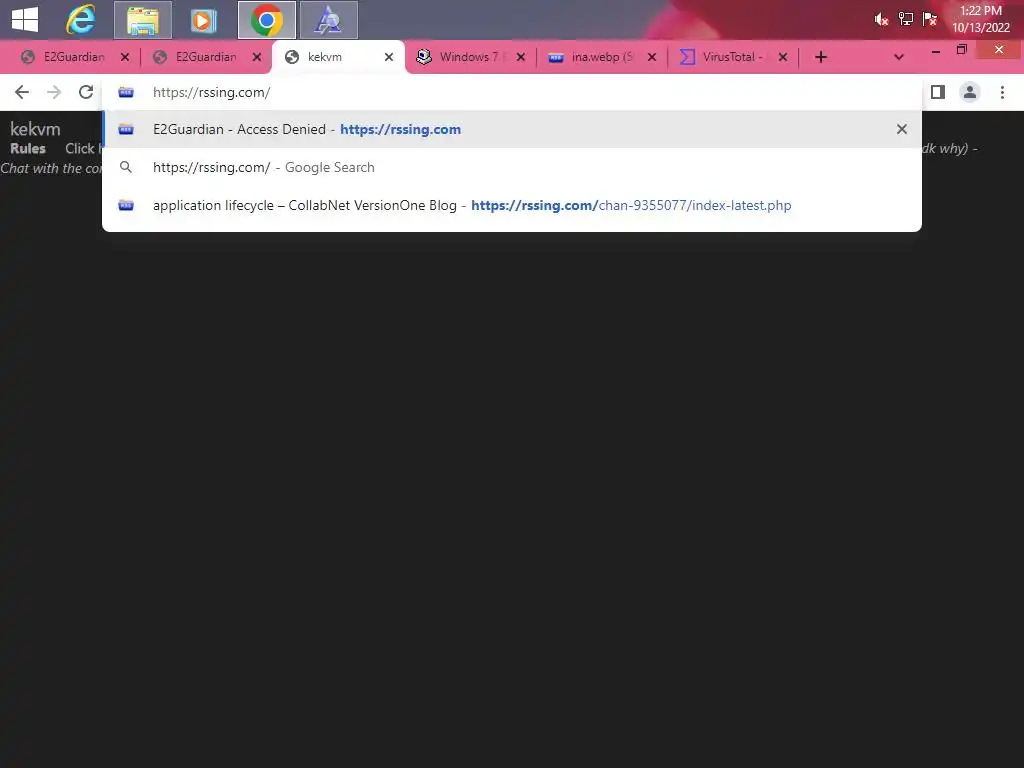The height and width of the screenshot is (768, 1024).
Task: Close the ina.webp tab
Action: tap(652, 57)
